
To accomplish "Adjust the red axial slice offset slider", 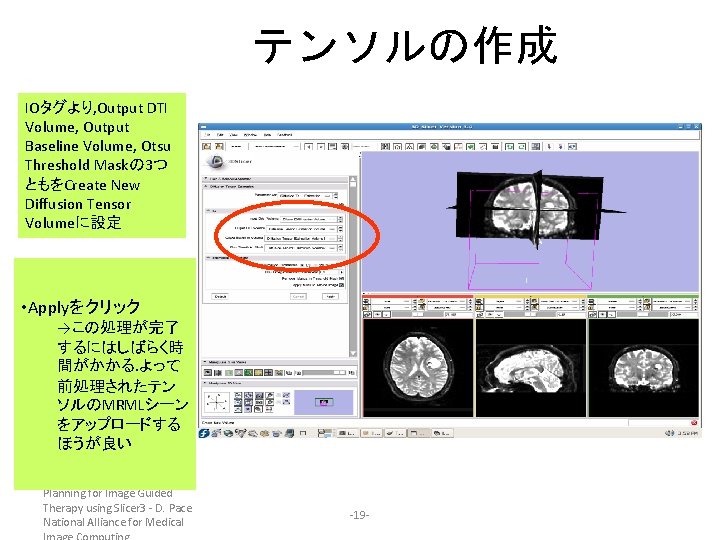I will click(419, 314).
